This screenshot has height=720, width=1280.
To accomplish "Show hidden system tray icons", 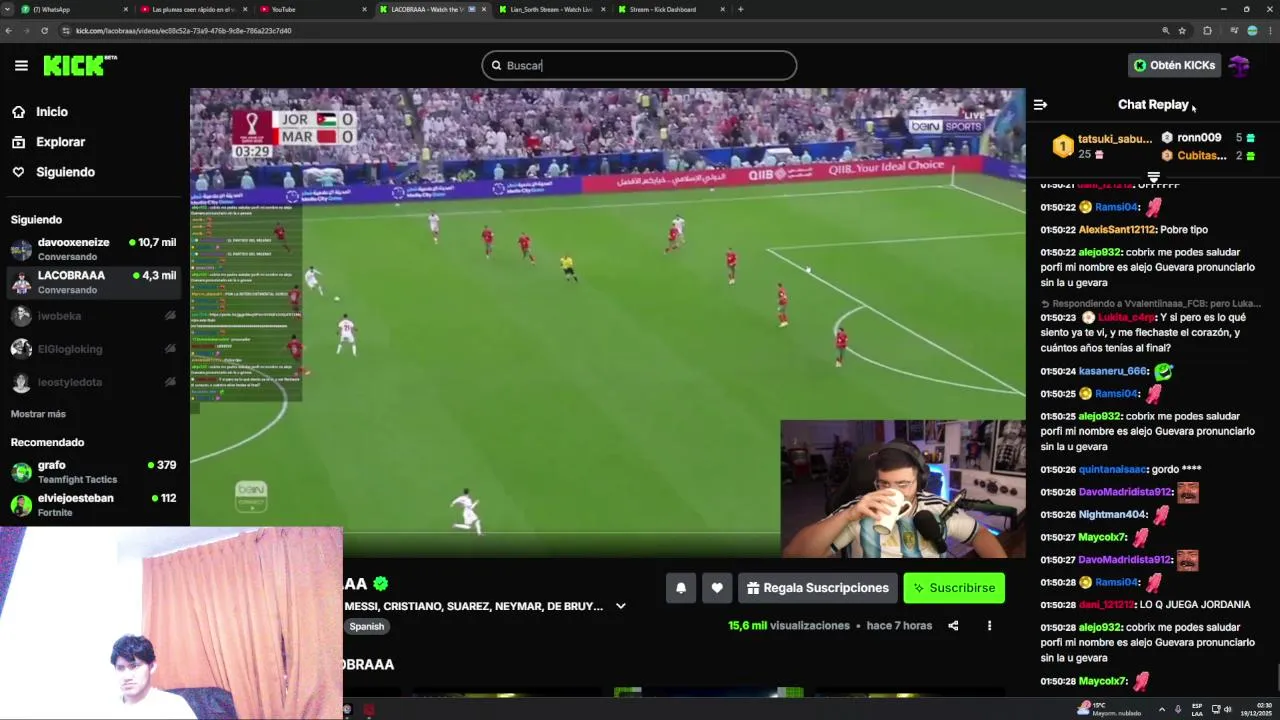I will [x=1161, y=709].
